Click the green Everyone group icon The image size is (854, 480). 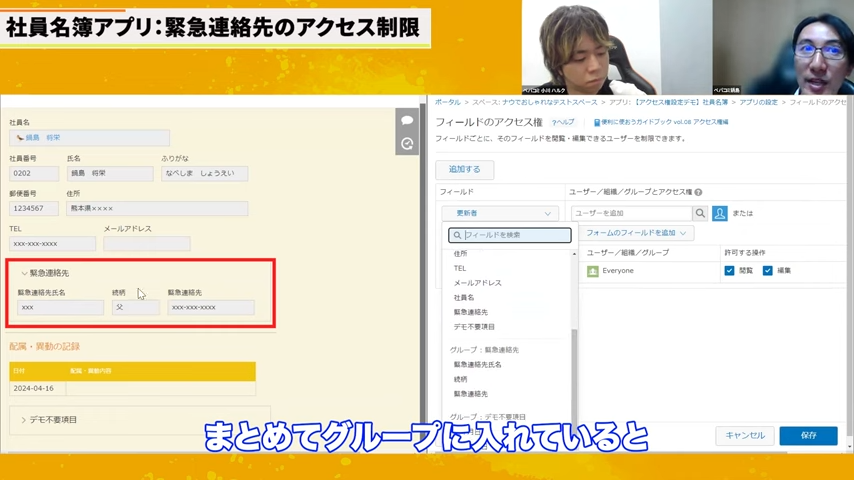(x=593, y=271)
